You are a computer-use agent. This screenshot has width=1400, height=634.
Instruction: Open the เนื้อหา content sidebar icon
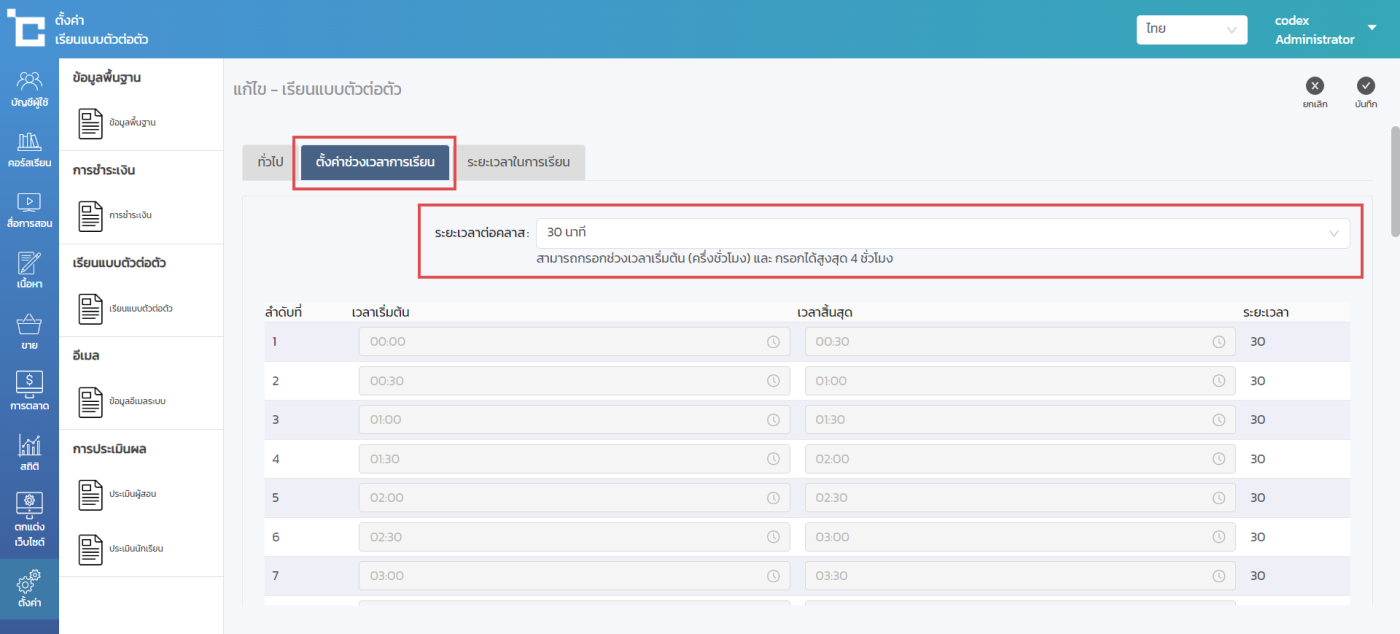[x=29, y=270]
